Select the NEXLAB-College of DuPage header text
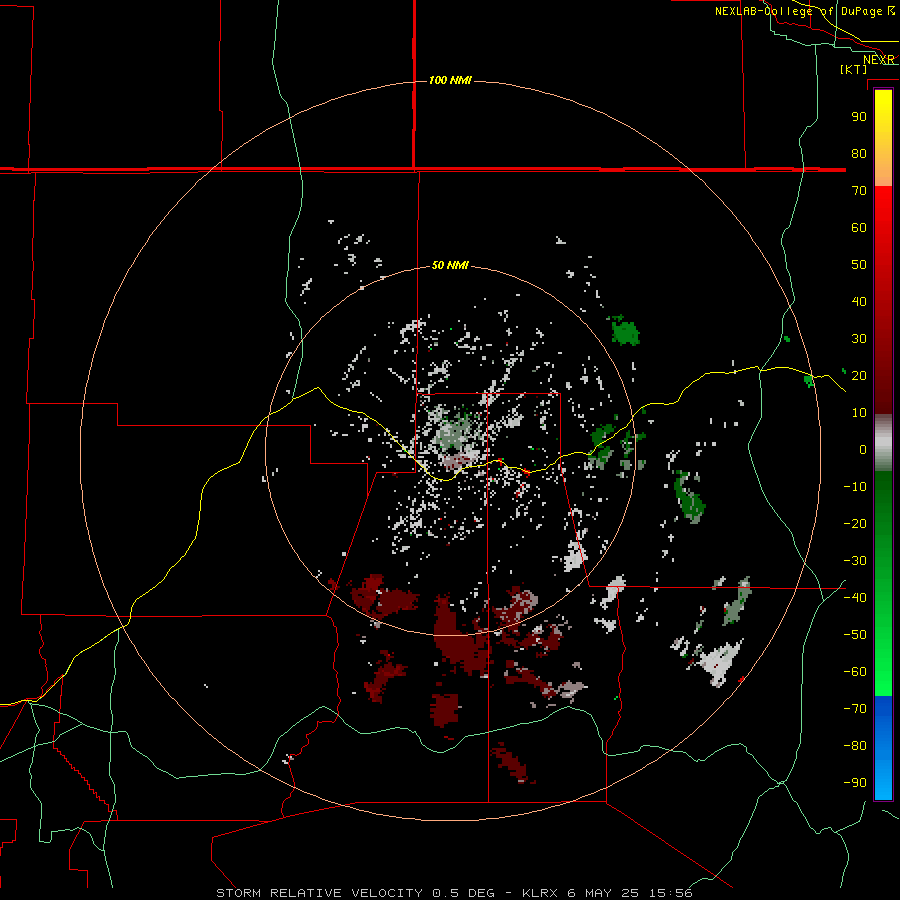Screen dimensions: 900x900 [x=804, y=11]
